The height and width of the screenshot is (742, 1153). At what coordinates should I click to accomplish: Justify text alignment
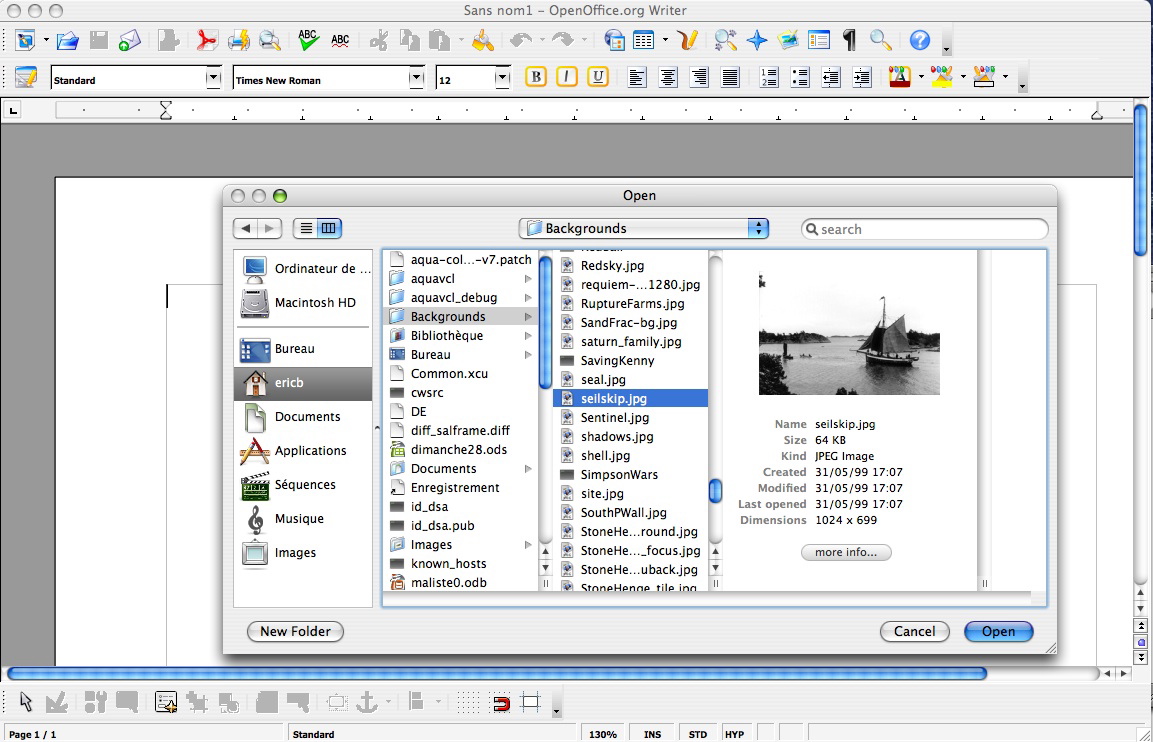(x=729, y=77)
